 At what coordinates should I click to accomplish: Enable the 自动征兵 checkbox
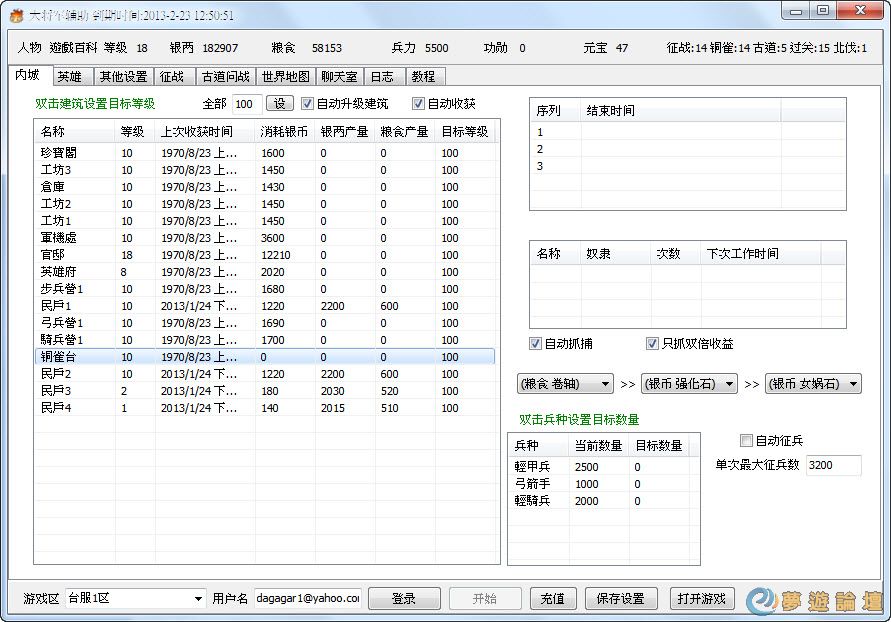(746, 441)
